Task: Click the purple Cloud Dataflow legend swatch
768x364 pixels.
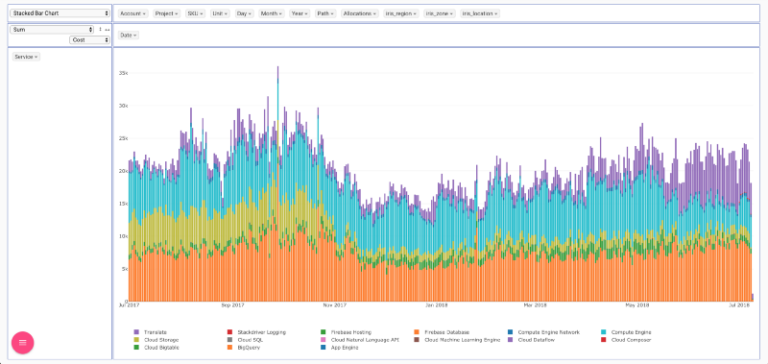Action: click(510, 340)
